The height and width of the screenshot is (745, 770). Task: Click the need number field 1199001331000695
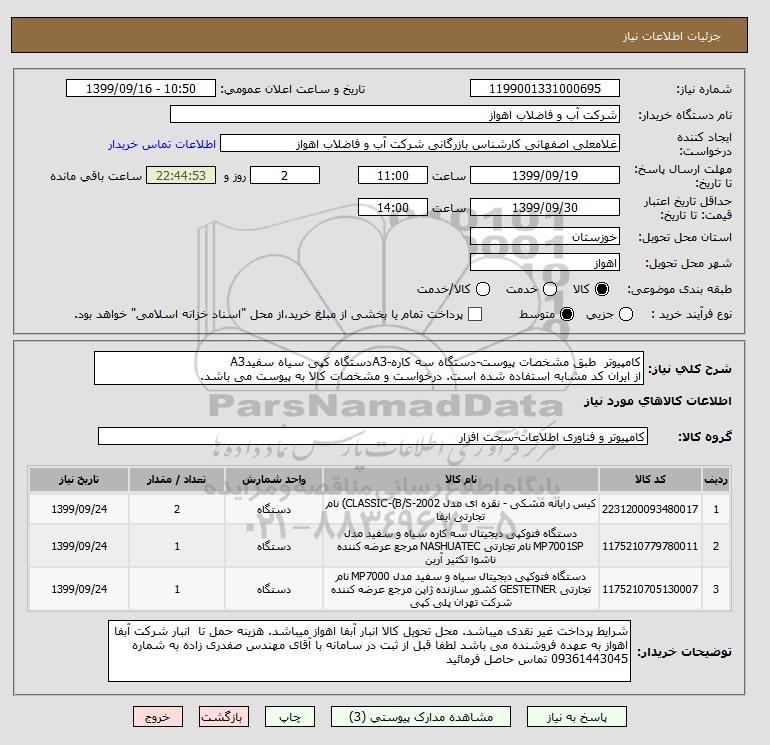pos(545,88)
